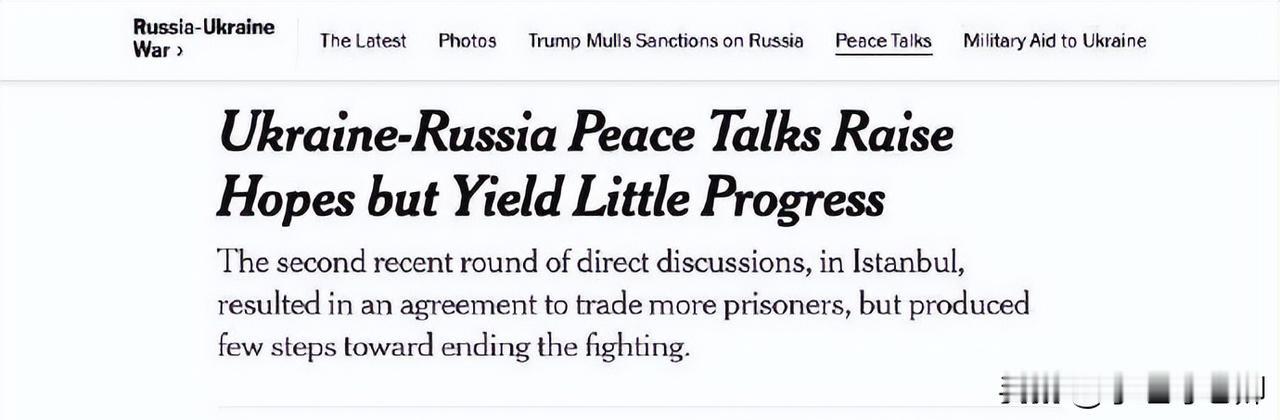
Task: Switch to the Photos tab
Action: pos(467,41)
